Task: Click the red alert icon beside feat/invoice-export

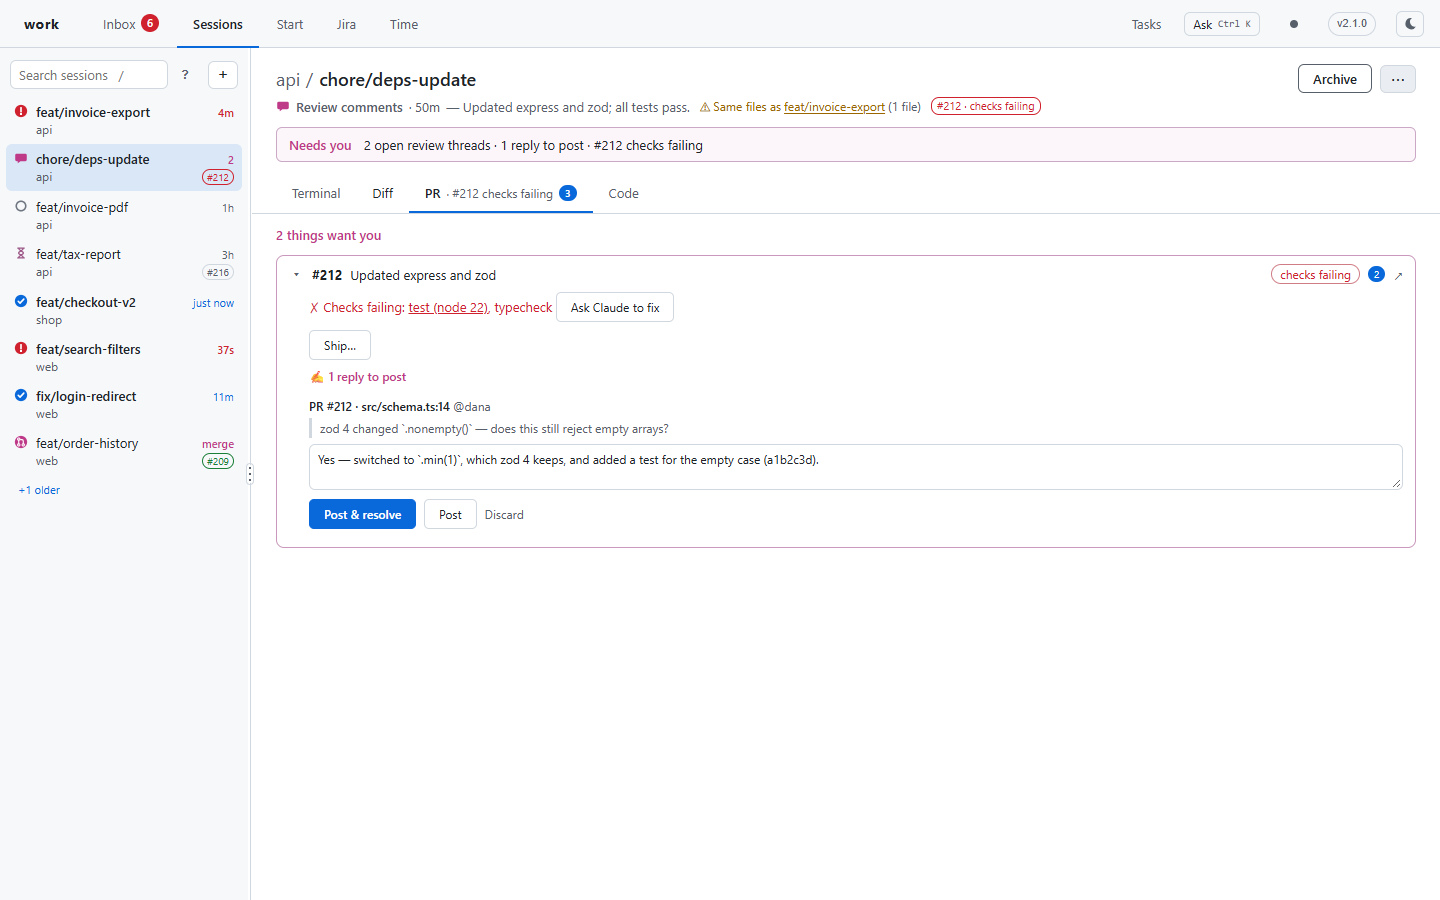Action: click(x=21, y=112)
